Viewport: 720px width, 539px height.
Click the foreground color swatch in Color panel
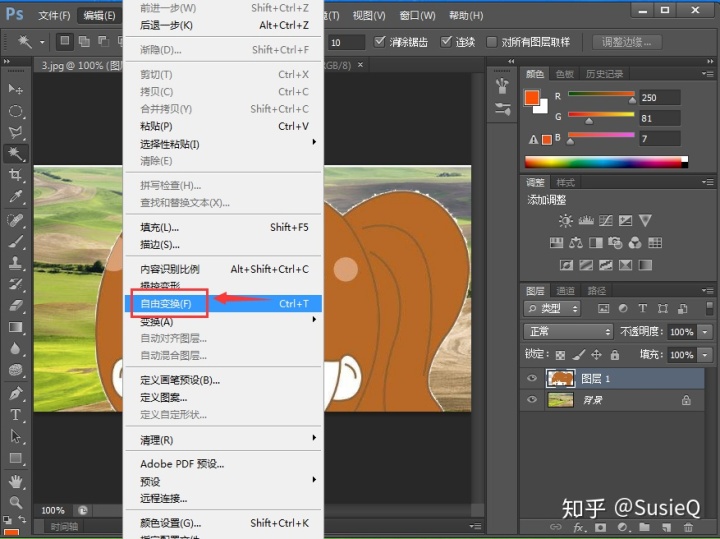point(532,97)
